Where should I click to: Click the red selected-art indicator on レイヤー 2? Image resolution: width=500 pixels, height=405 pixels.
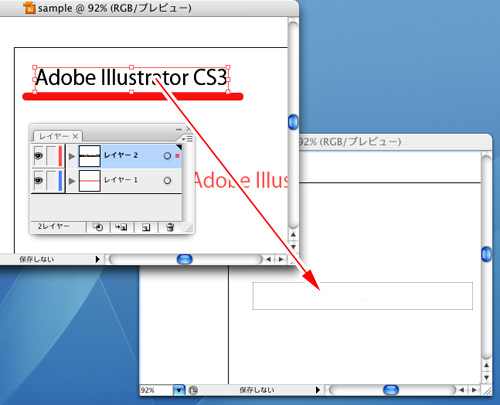tap(177, 156)
